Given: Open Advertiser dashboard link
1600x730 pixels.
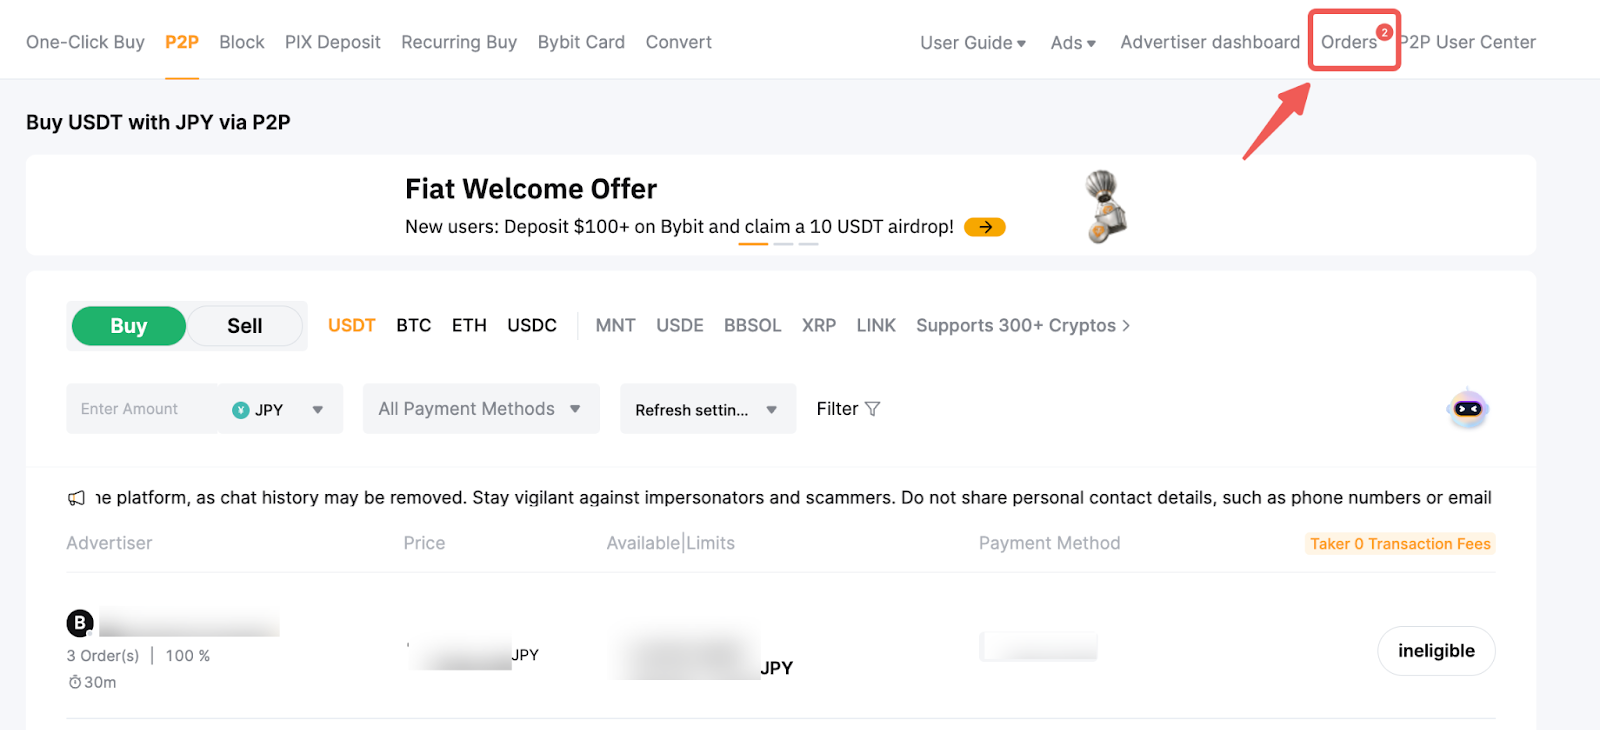Looking at the screenshot, I should [x=1209, y=42].
